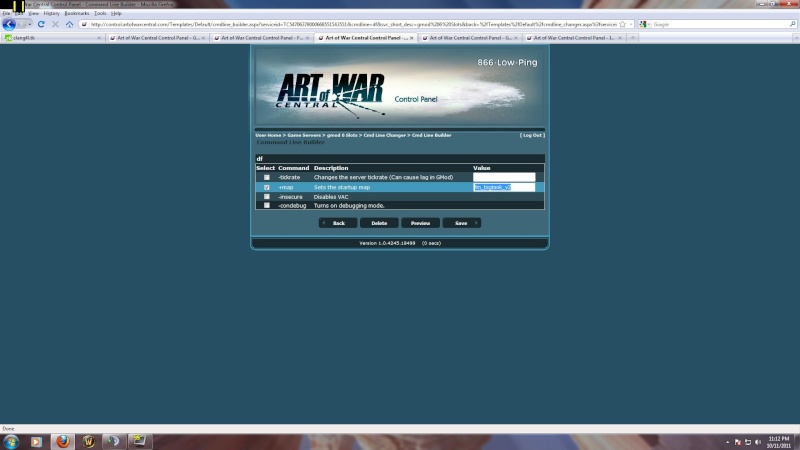This screenshot has width=800, height=450.
Task: Switch to the clangdl.dk tab
Action: pos(52,38)
